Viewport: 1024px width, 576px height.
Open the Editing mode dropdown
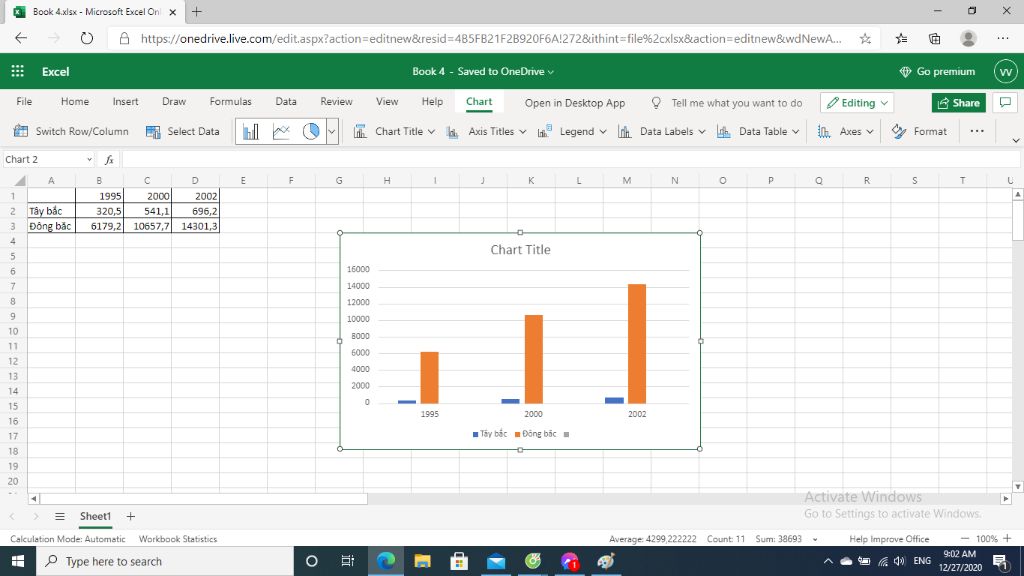857,103
